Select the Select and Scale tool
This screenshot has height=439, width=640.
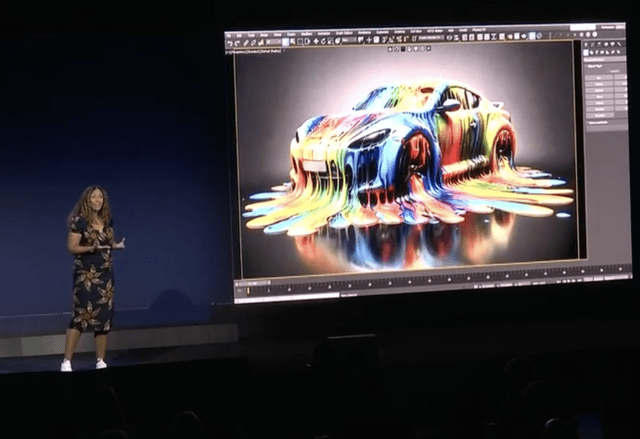click(330, 41)
